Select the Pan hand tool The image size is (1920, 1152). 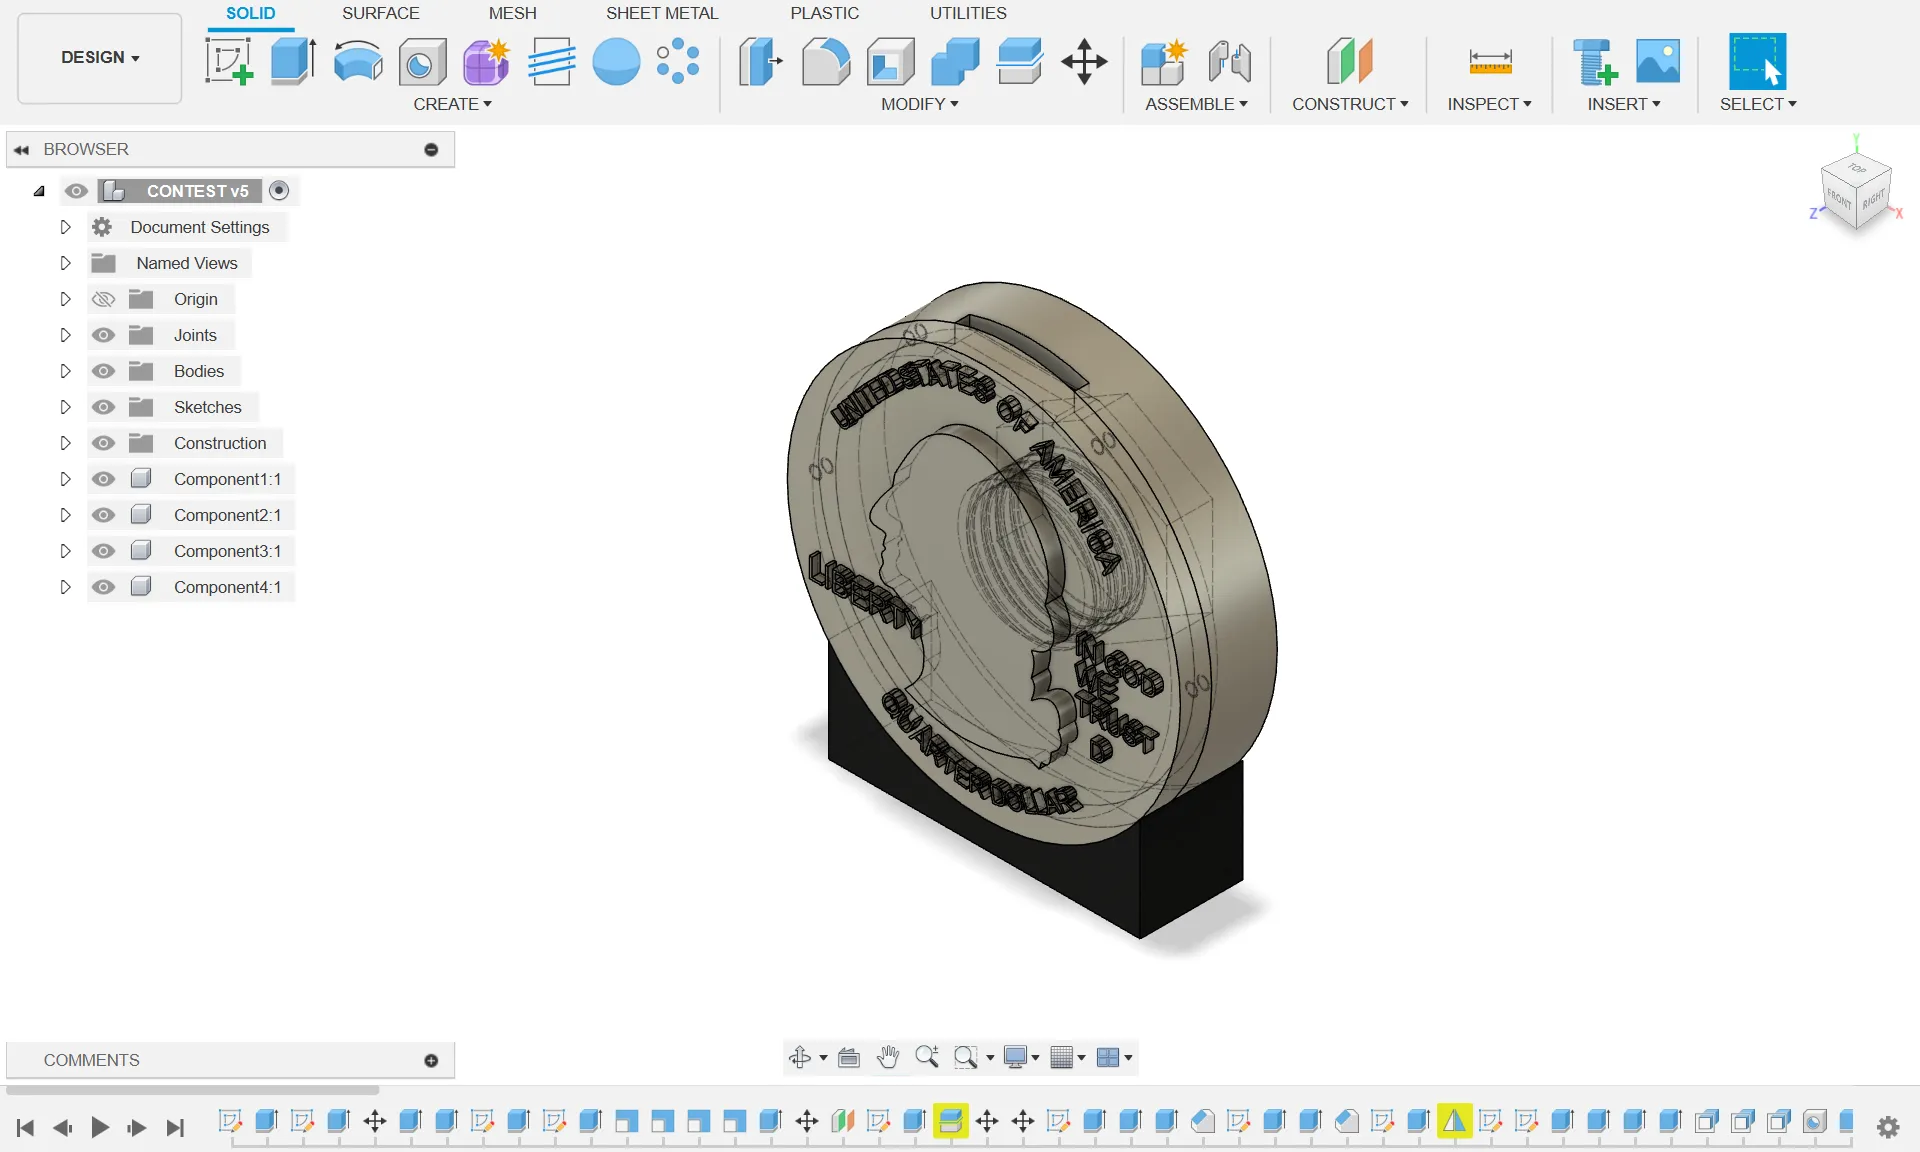887,1057
